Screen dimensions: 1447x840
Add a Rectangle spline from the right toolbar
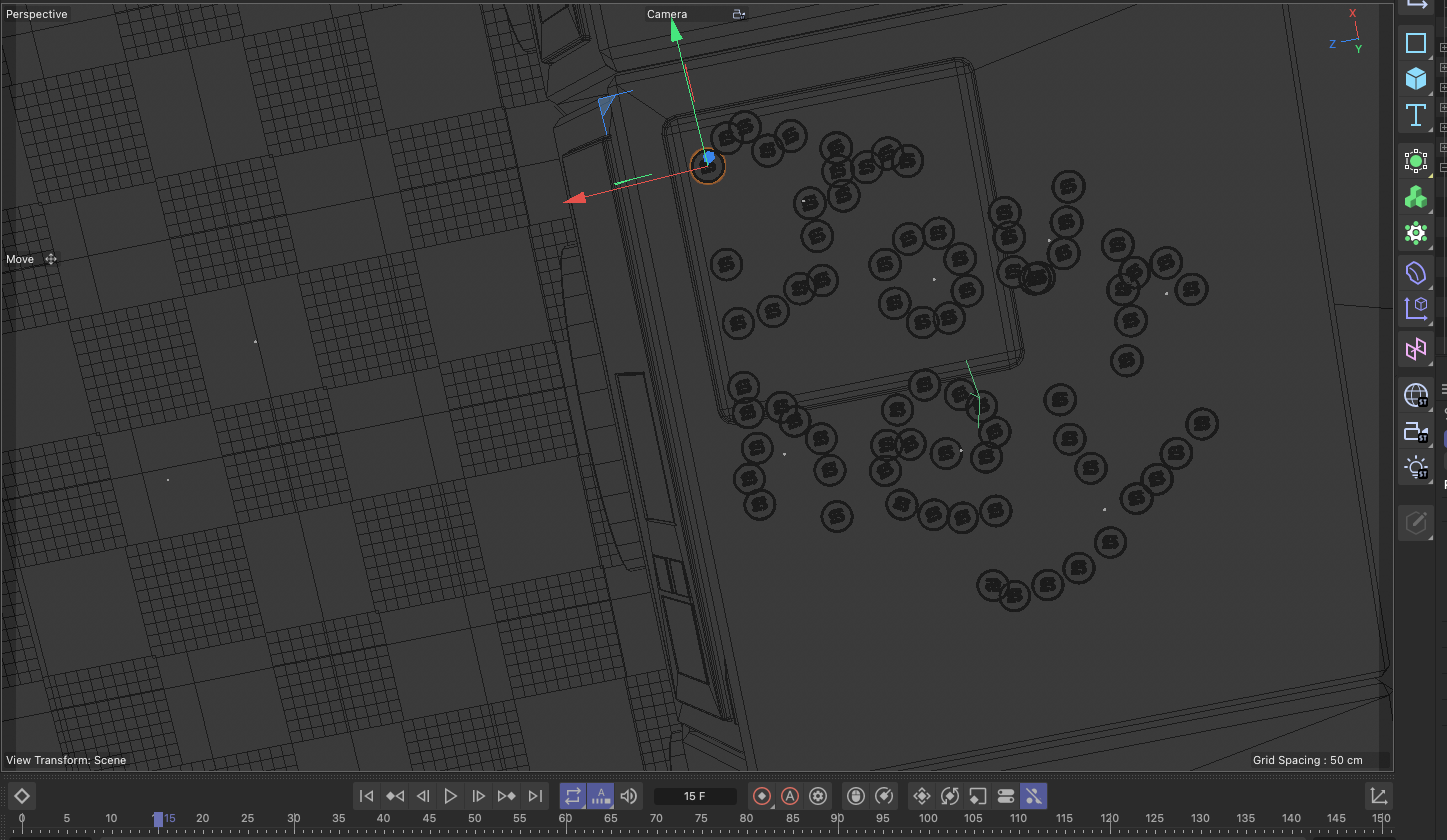[1416, 43]
